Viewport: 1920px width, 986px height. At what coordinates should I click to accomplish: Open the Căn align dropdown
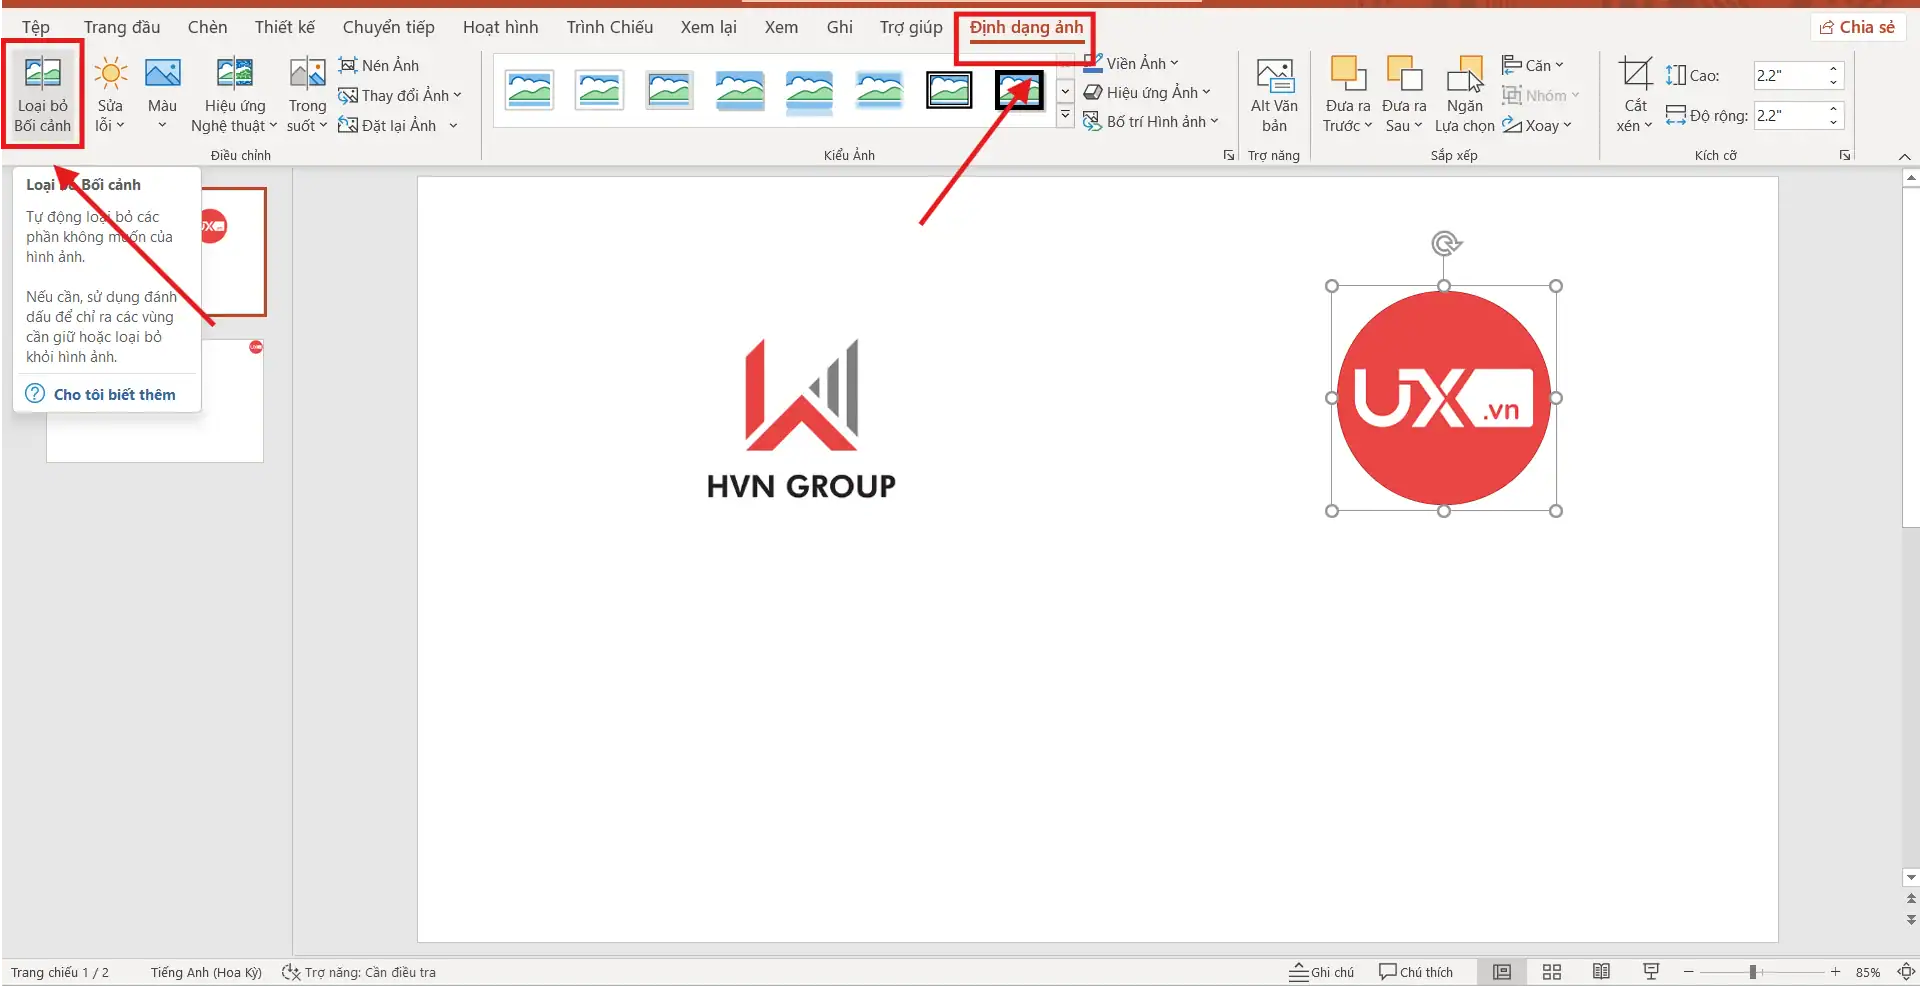1533,65
